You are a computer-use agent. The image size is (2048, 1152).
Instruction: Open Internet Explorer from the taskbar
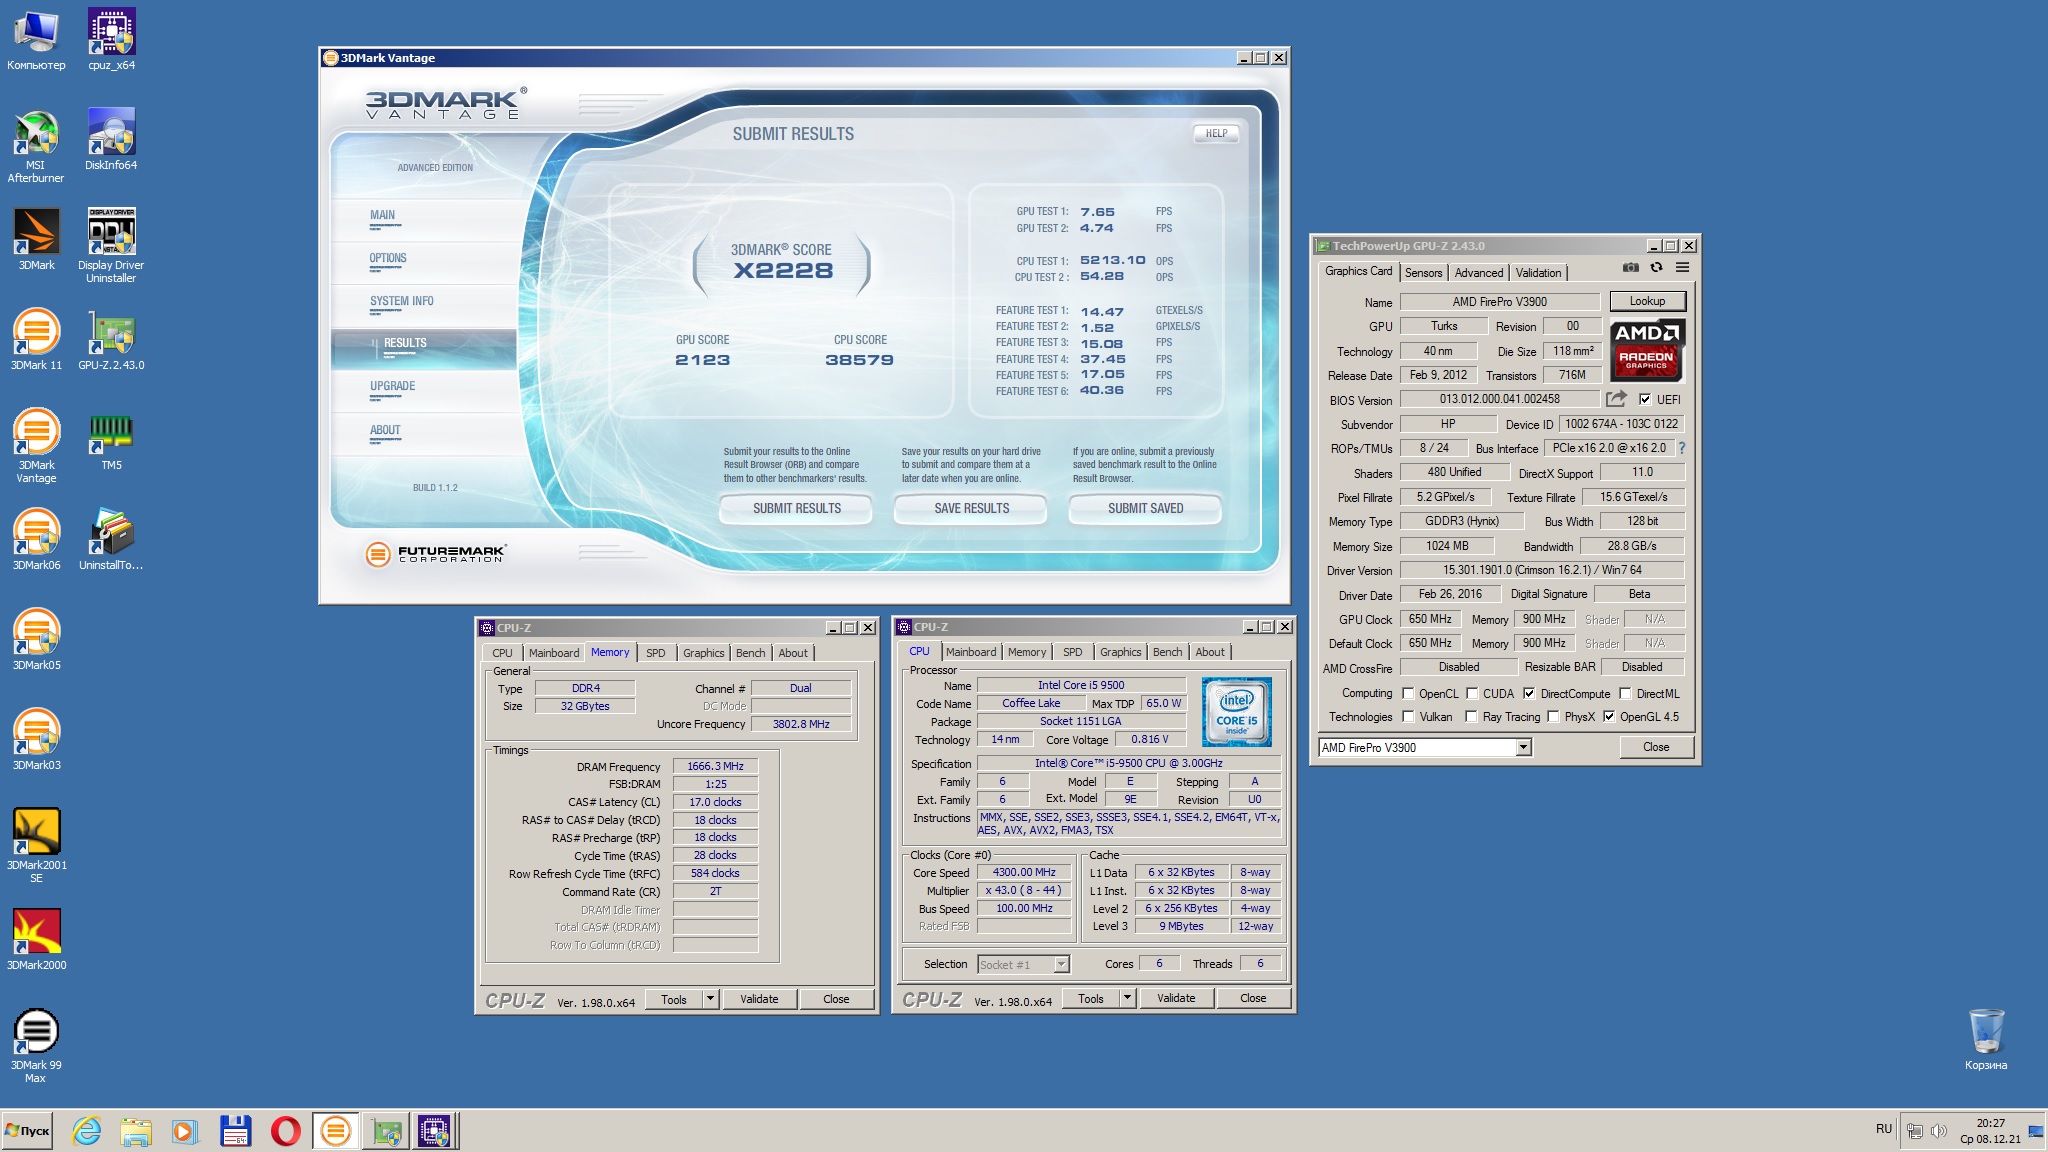coord(87,1131)
